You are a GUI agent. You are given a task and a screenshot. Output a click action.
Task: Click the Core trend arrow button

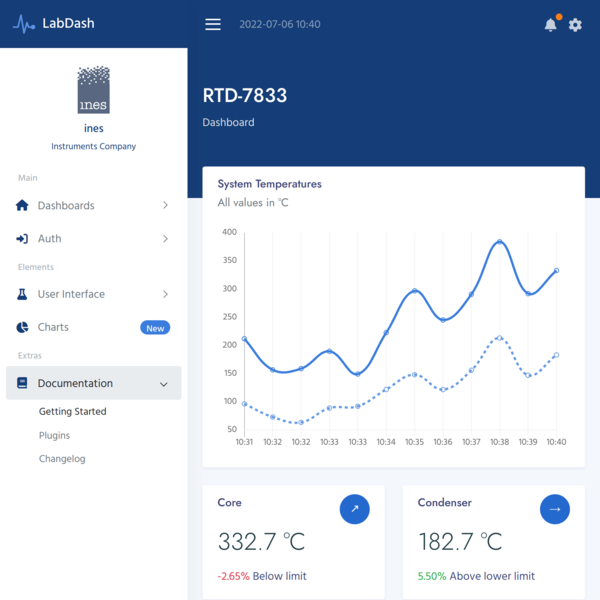[355, 509]
